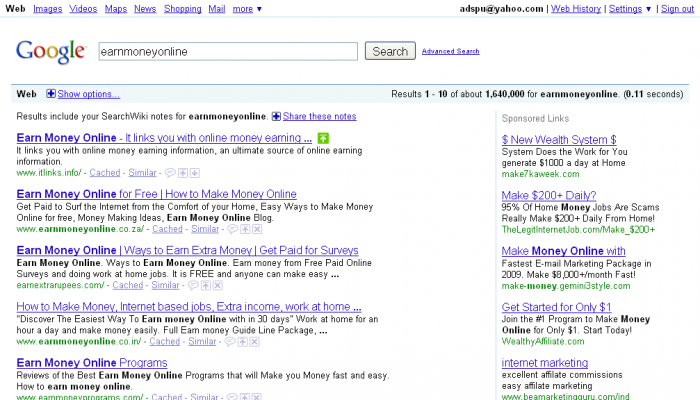Open Similar pages for www.itlinks.info
Image resolution: width=700 pixels, height=400 pixels.
click(x=142, y=173)
